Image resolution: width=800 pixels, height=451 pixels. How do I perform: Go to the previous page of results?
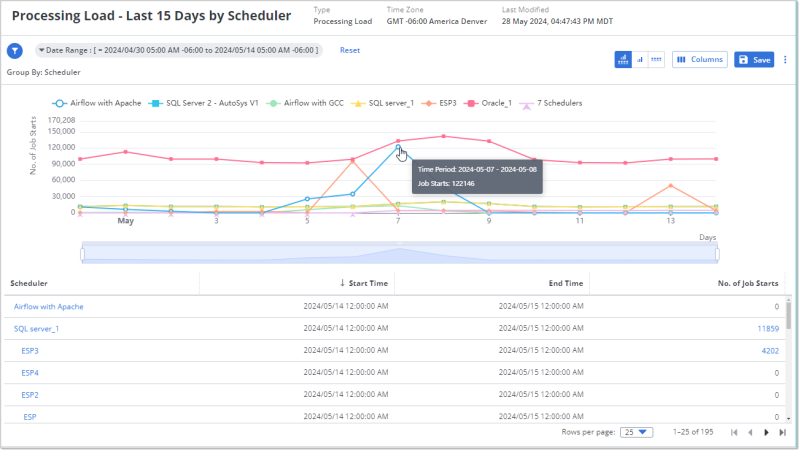[x=751, y=432]
